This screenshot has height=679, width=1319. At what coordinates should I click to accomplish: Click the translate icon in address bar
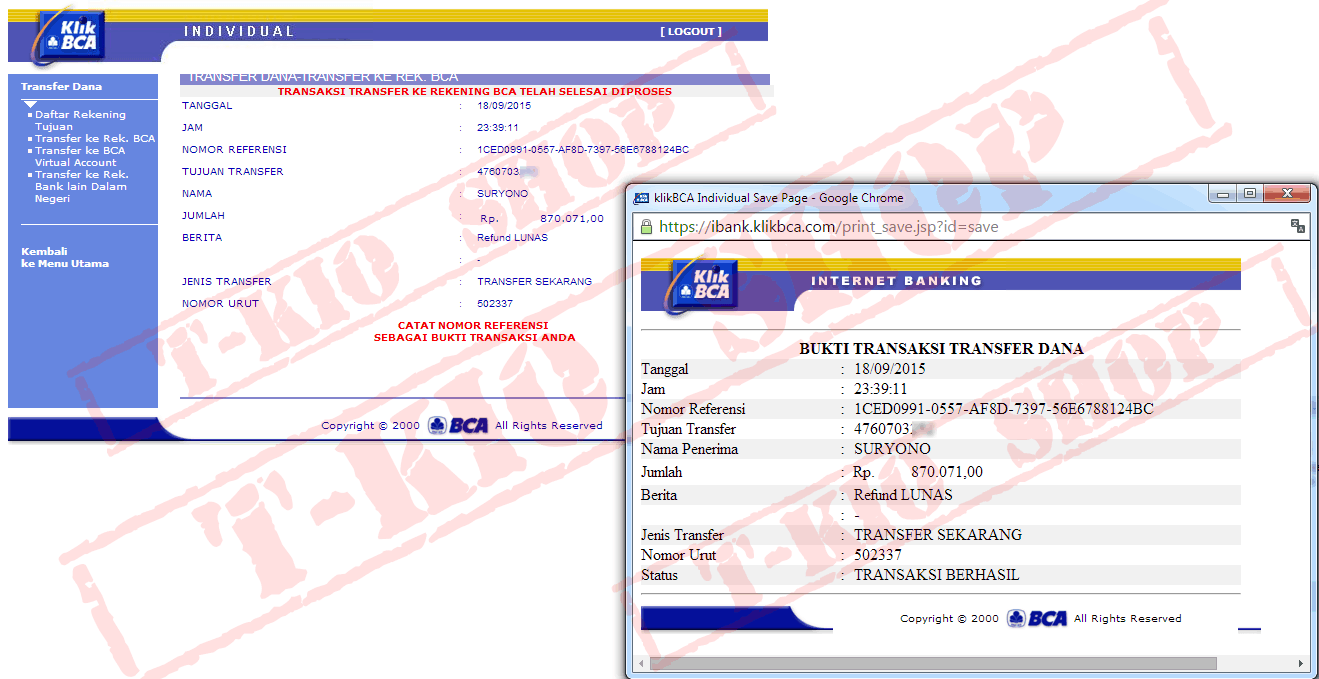click(1297, 227)
